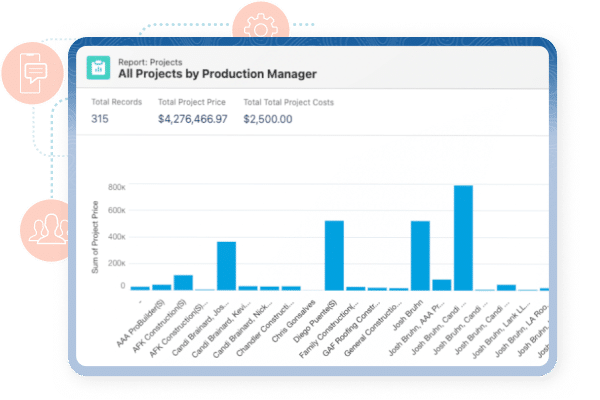Open the 'Report: Projects' label
The image size is (600, 400).
[150, 62]
